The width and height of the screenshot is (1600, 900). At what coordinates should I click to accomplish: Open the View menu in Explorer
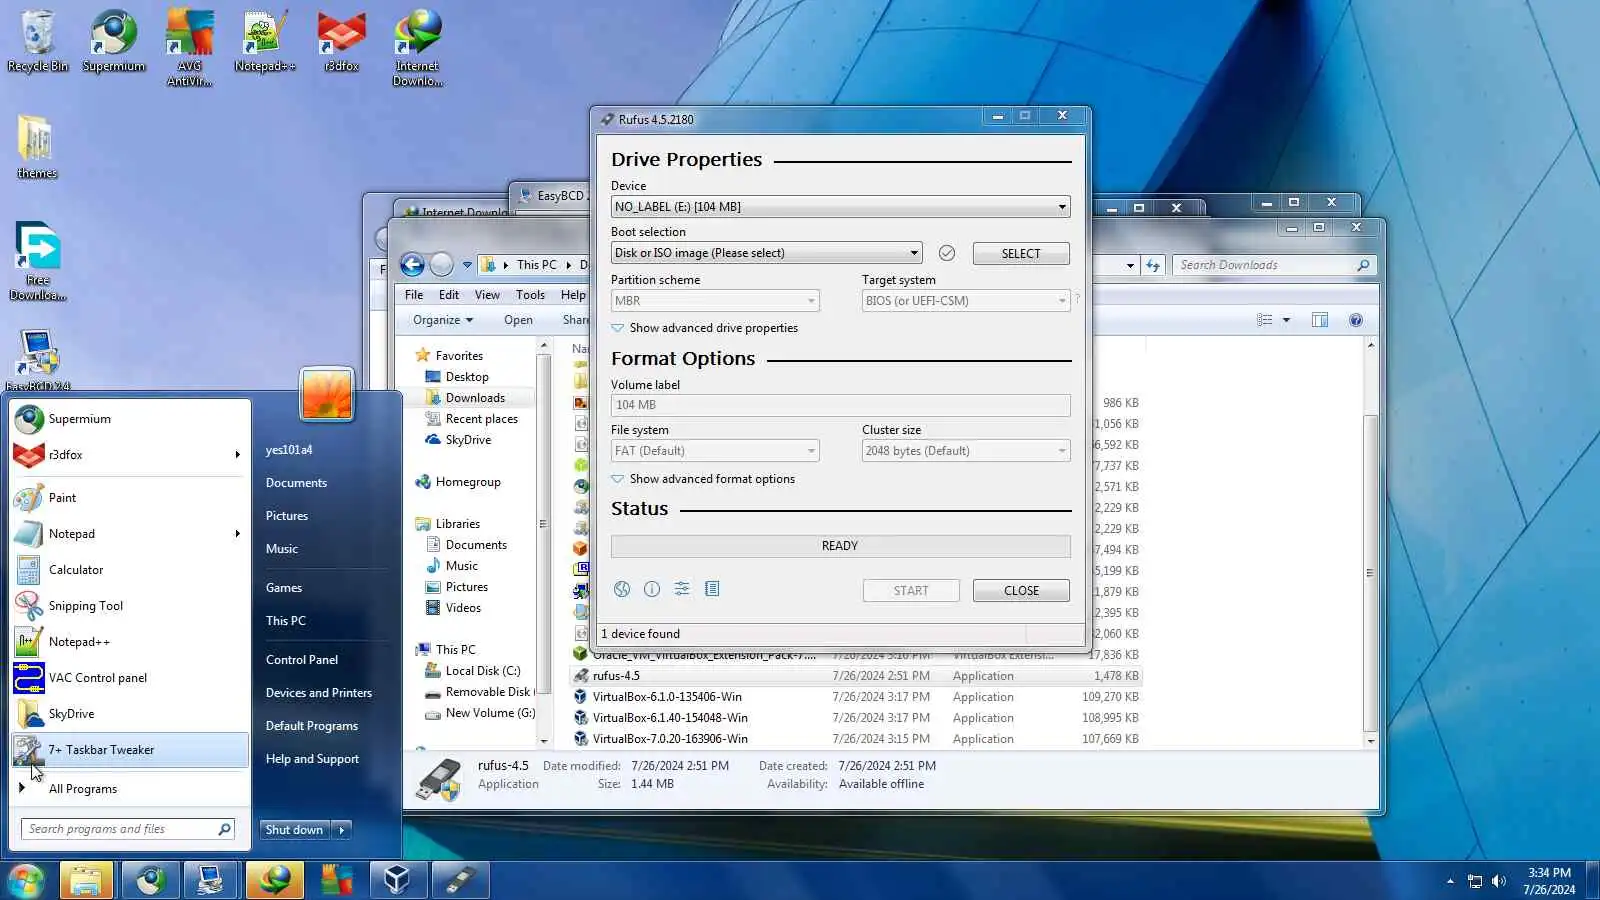pos(487,295)
